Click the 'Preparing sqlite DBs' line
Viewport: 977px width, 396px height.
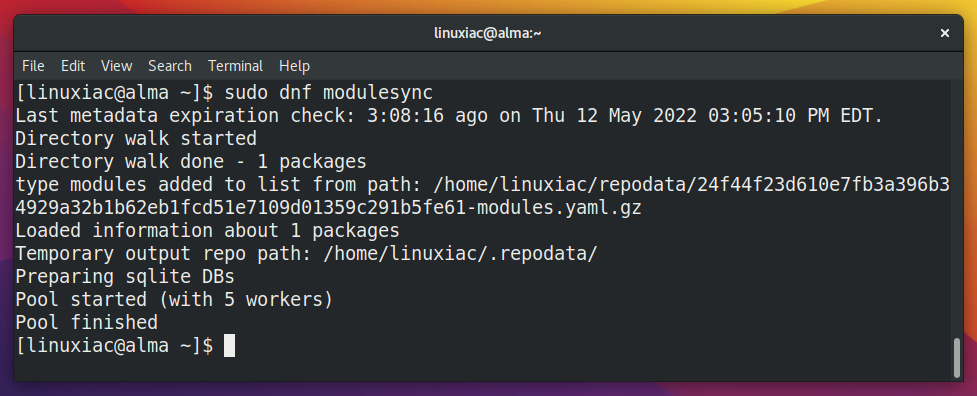coord(125,276)
